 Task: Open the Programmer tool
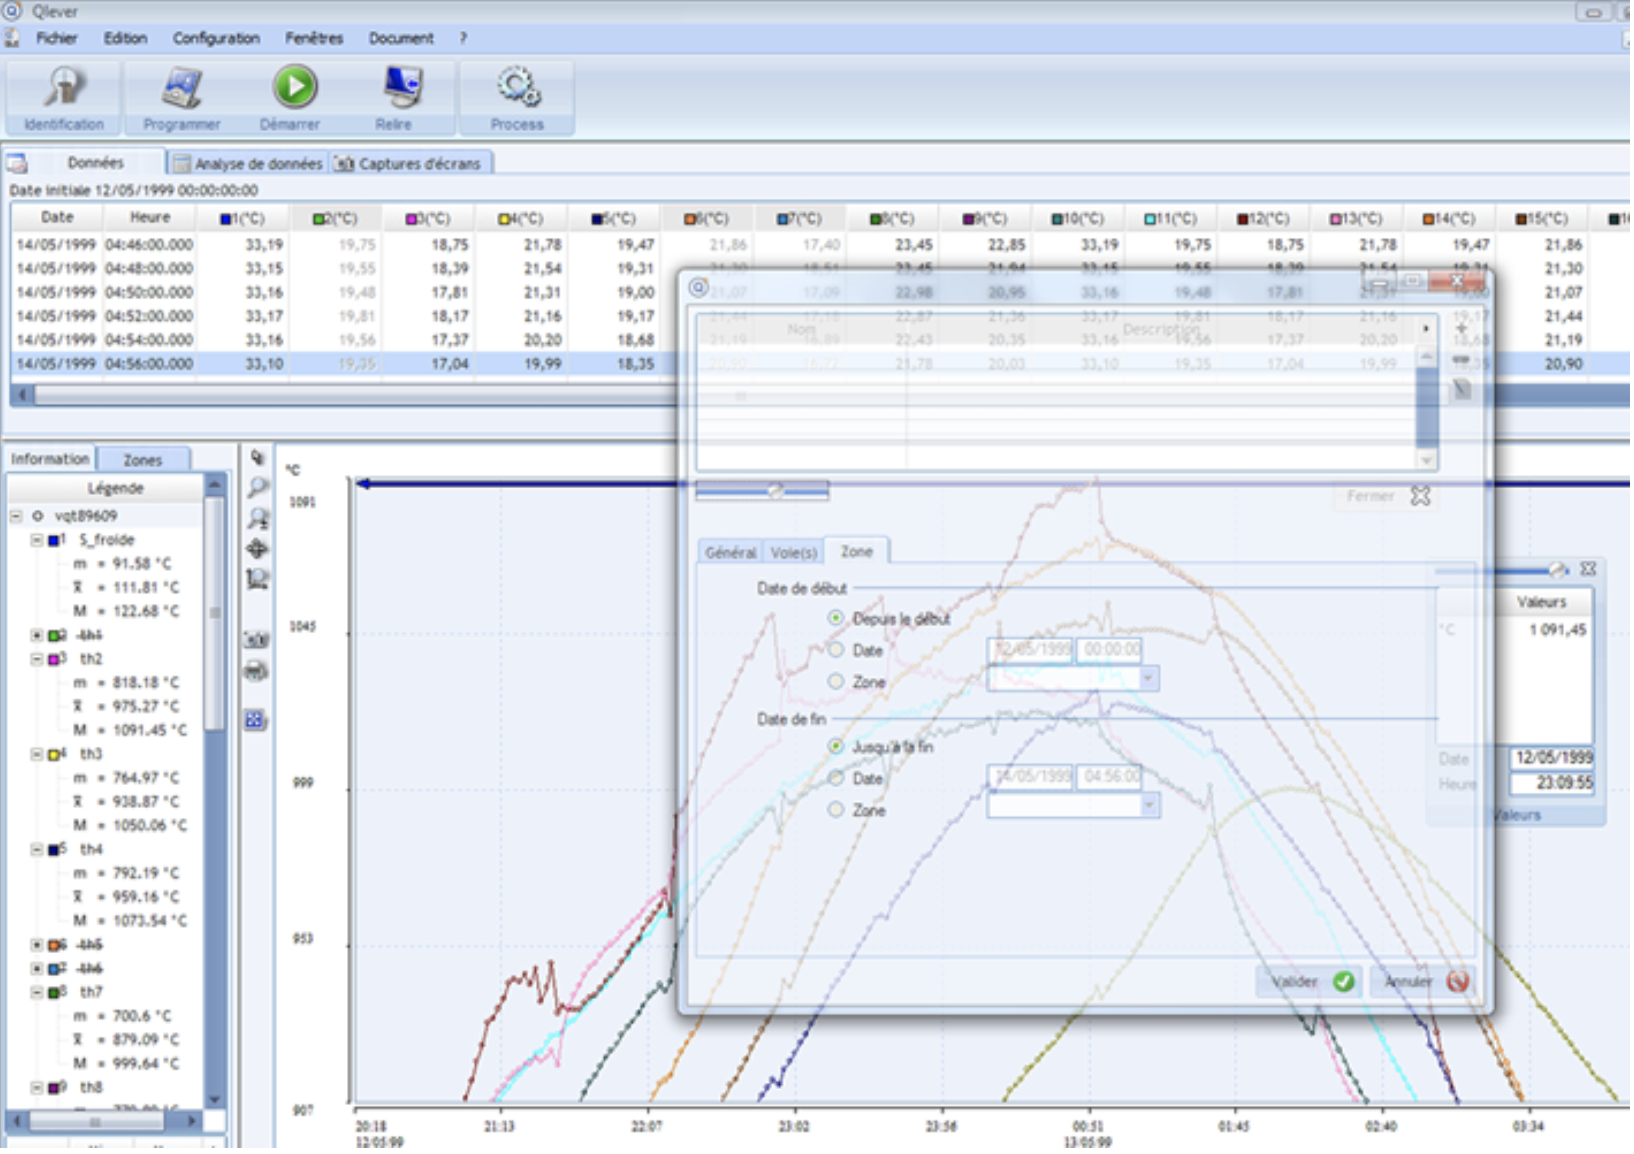(x=182, y=97)
